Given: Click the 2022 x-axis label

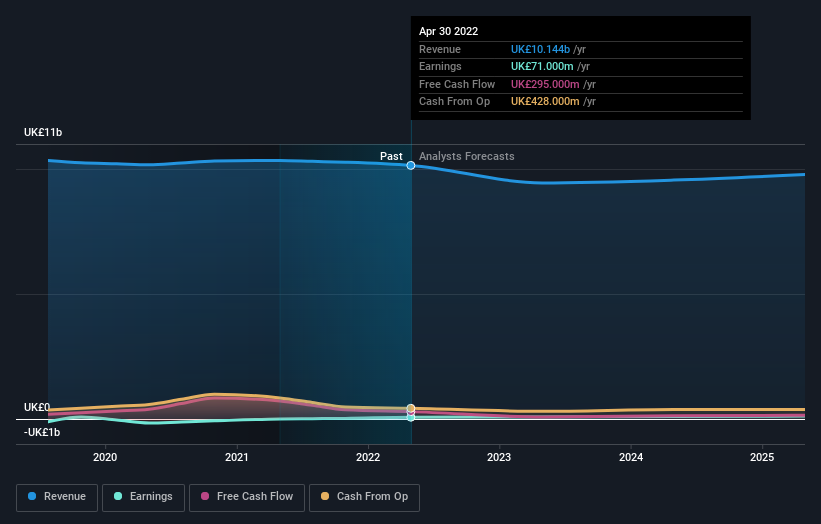Looking at the screenshot, I should pos(368,457).
